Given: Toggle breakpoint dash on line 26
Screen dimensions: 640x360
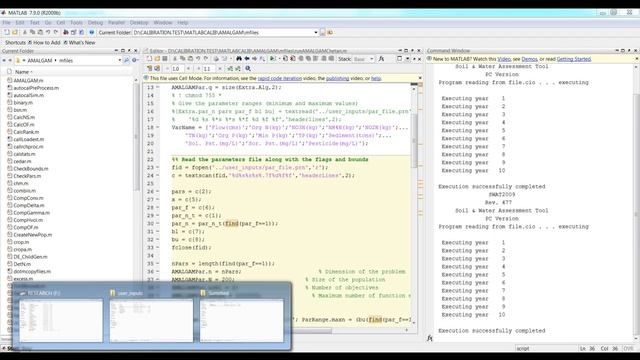Looking at the screenshot, I should [158, 191].
